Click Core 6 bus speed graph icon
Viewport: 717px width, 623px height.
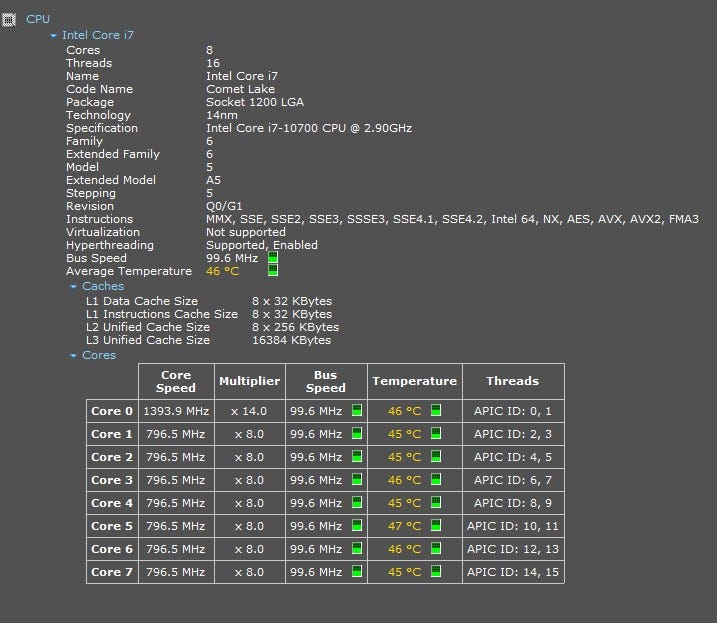(x=357, y=548)
